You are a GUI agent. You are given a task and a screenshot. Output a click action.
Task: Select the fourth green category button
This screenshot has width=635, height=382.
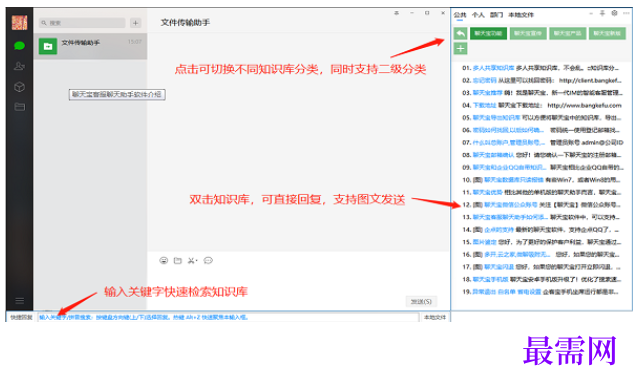click(x=607, y=33)
